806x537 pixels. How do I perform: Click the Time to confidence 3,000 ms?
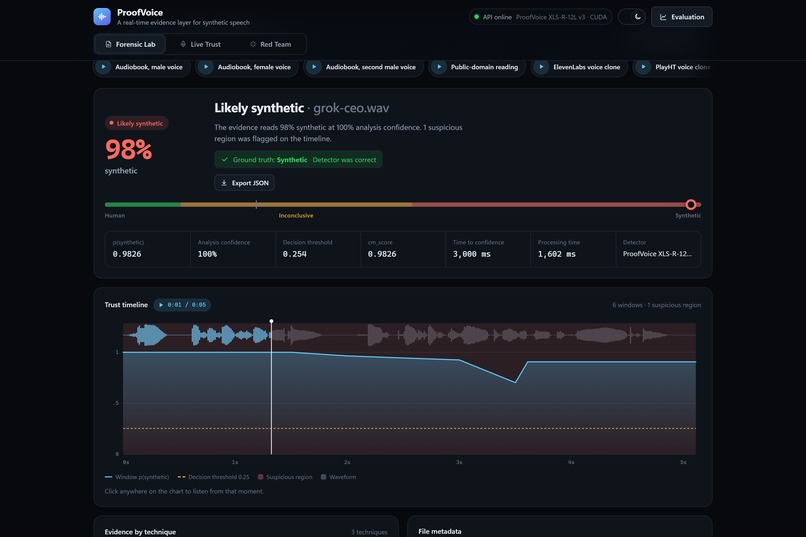[x=471, y=254]
